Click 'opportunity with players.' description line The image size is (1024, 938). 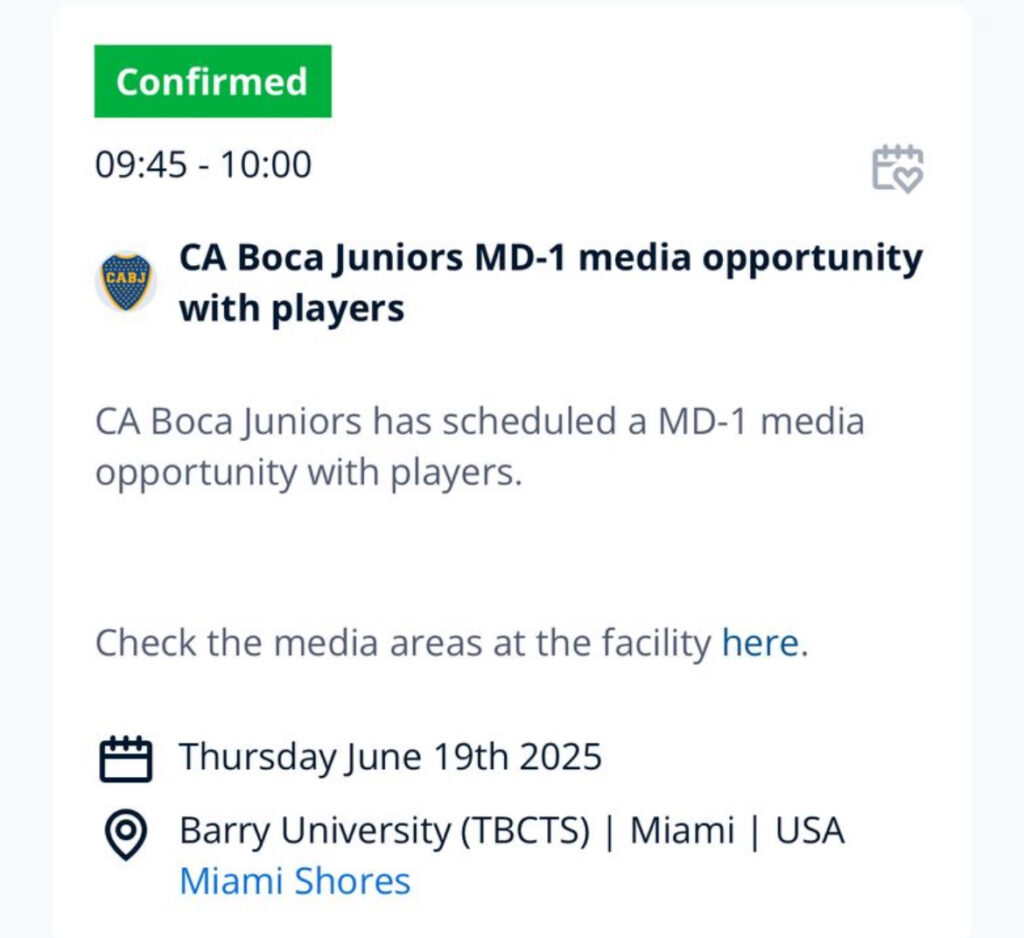[309, 473]
